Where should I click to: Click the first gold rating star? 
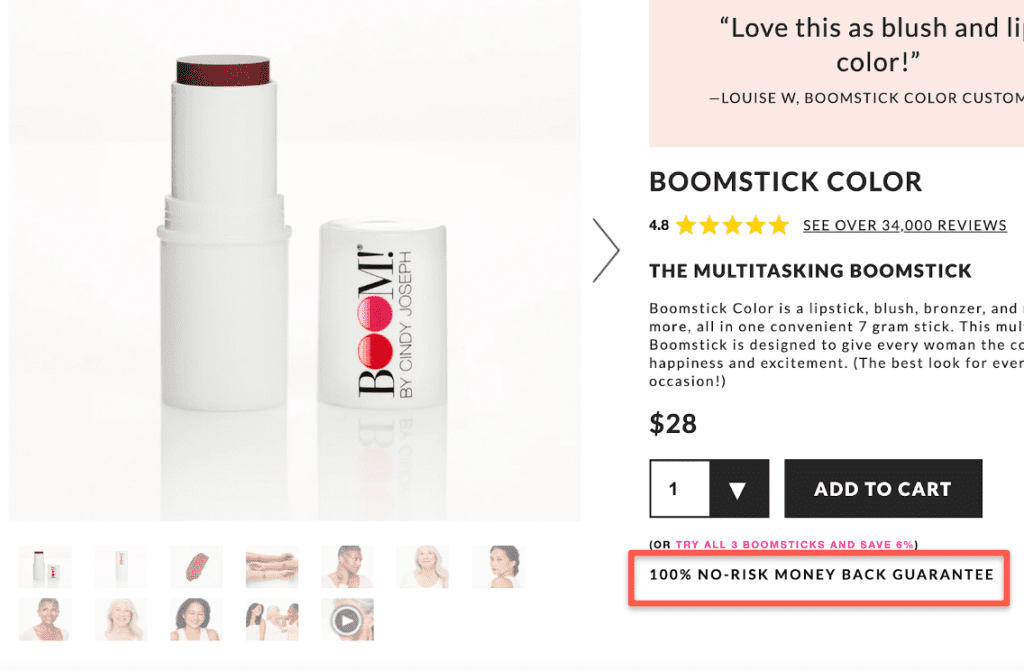(x=688, y=225)
